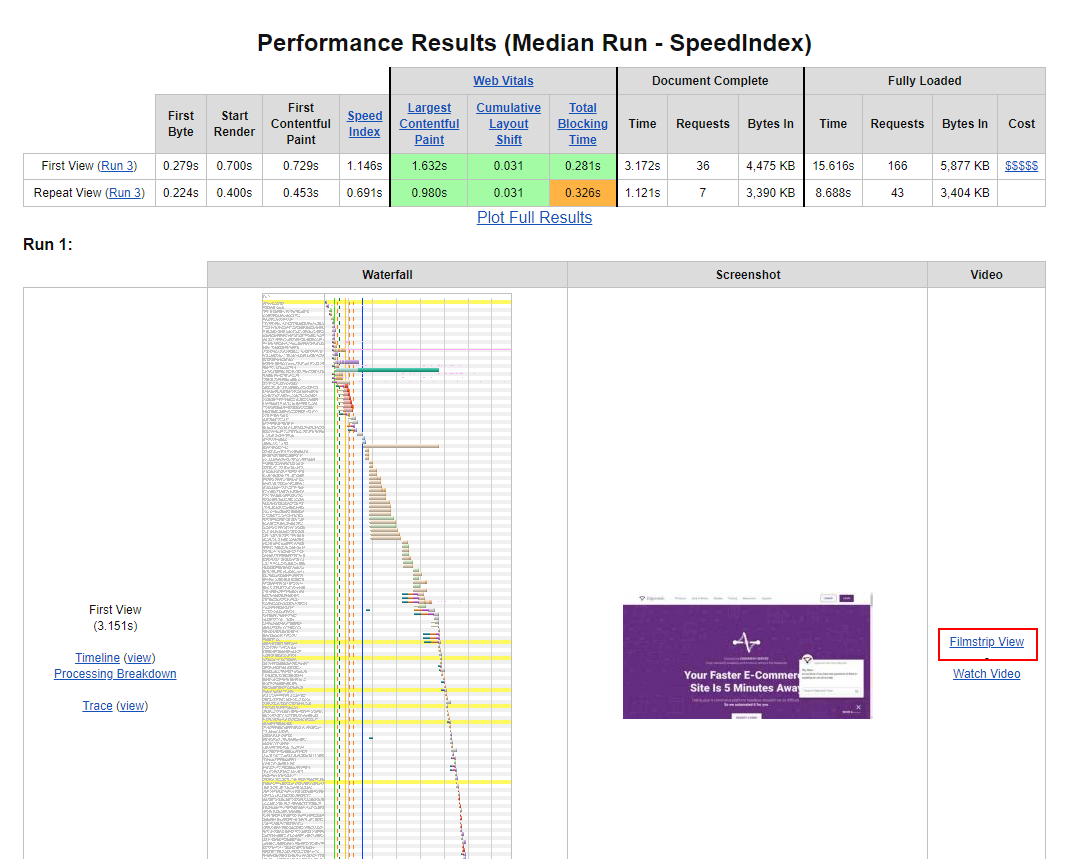
Task: Open the Web Vitals header link
Action: click(x=503, y=80)
